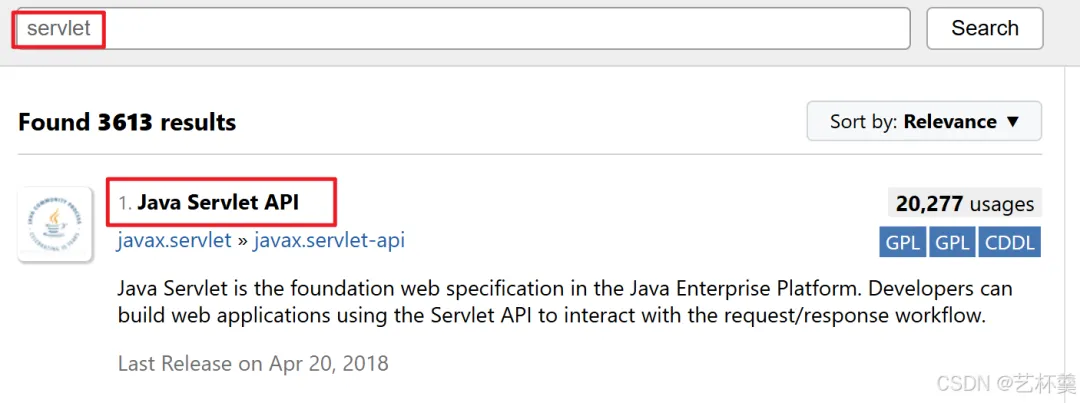Screen dimensions: 1080x403
Task: Click the Last Release on Apr 20, 2018 text
Action: (x=253, y=363)
